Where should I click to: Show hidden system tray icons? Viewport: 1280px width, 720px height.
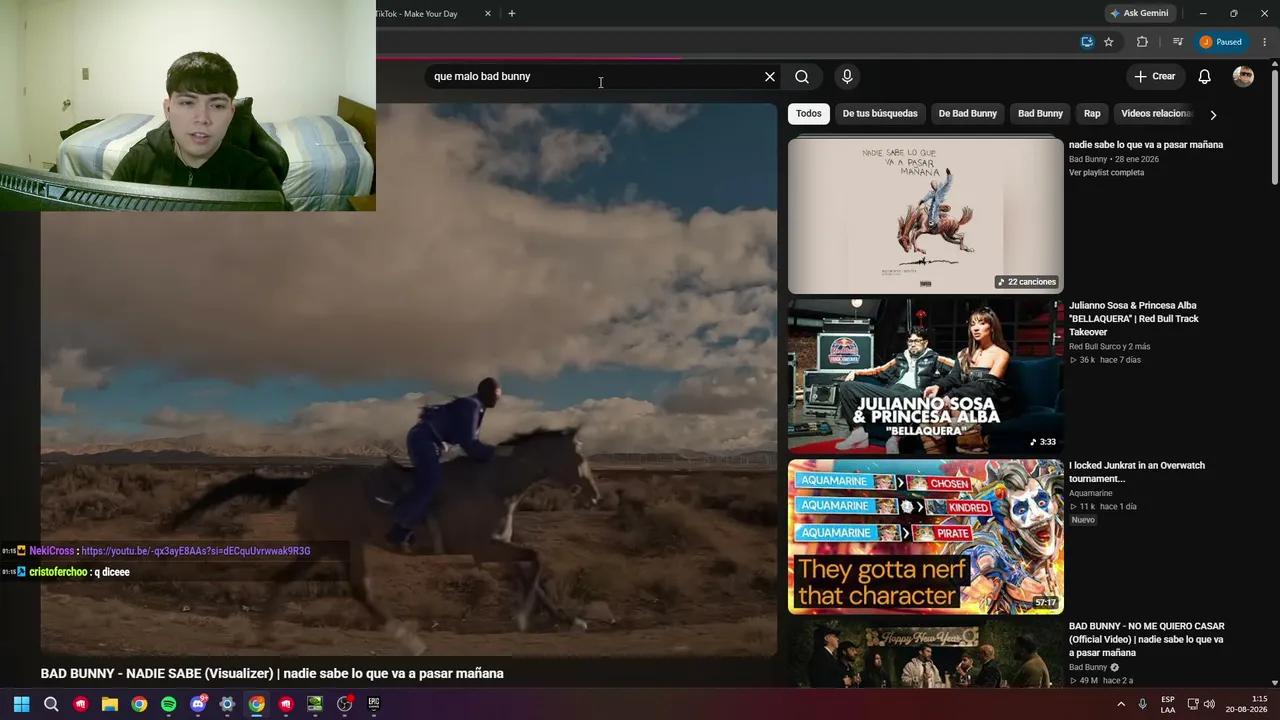tap(1121, 704)
